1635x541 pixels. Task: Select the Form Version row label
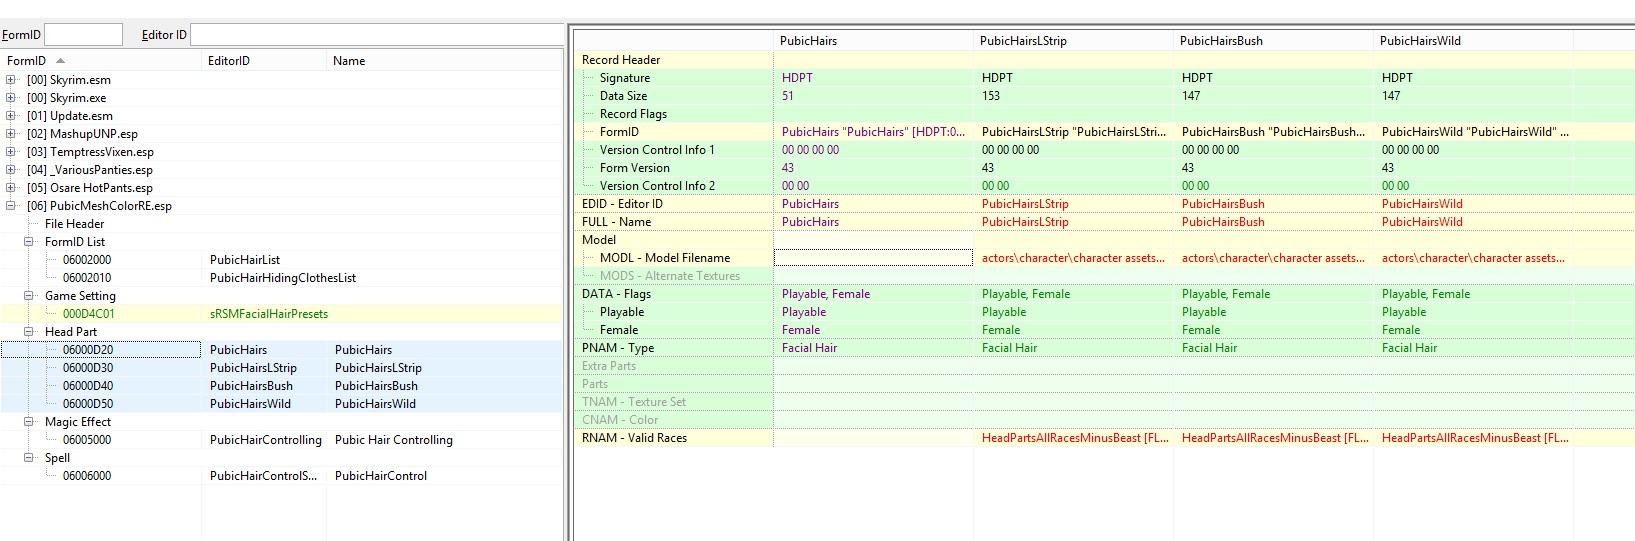[635, 168]
